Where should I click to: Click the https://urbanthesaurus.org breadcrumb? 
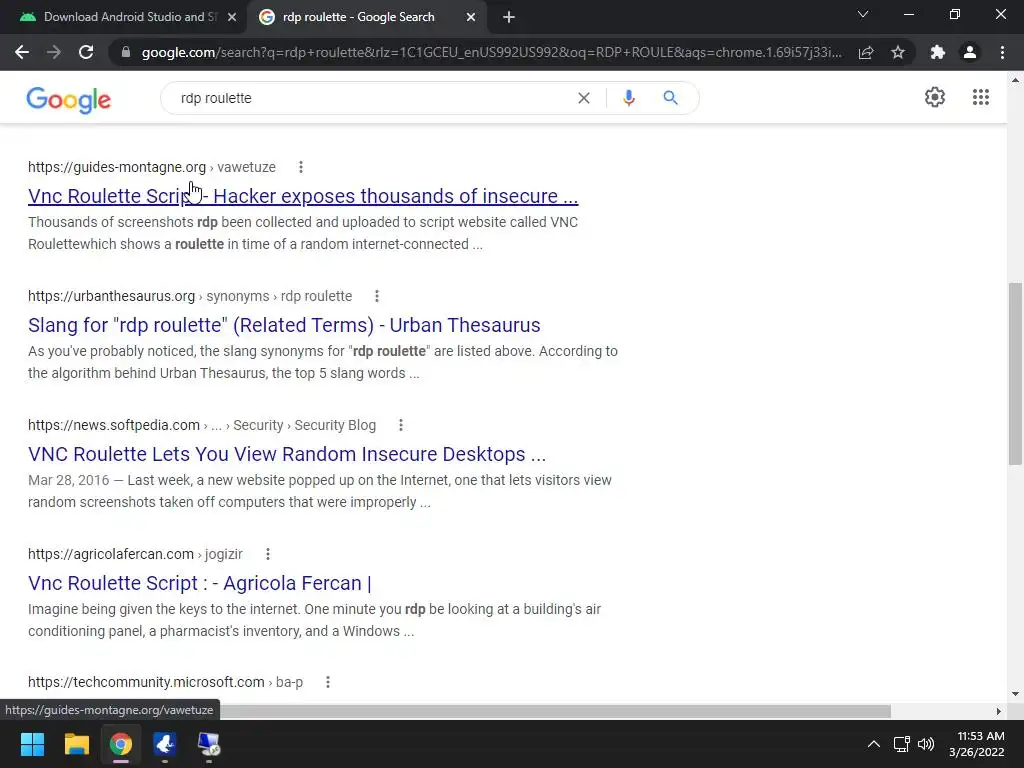112,296
